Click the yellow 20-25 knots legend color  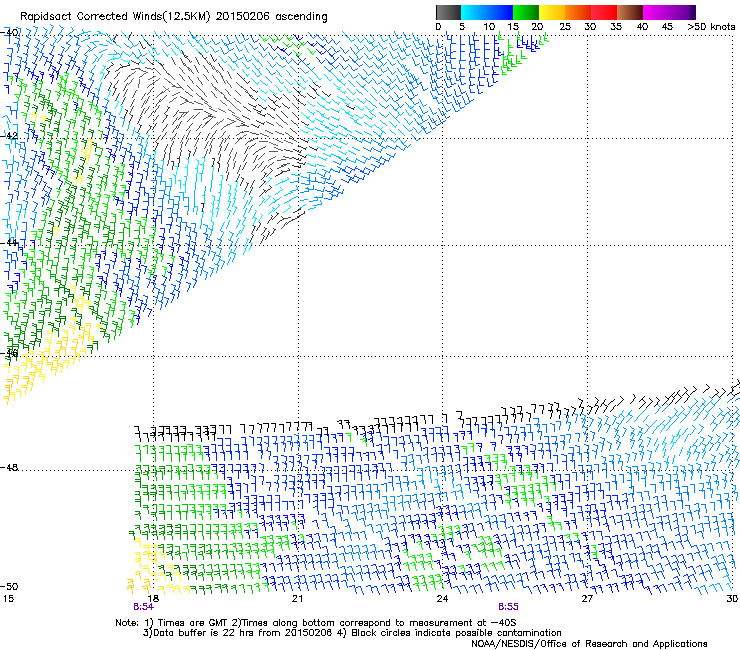552,12
